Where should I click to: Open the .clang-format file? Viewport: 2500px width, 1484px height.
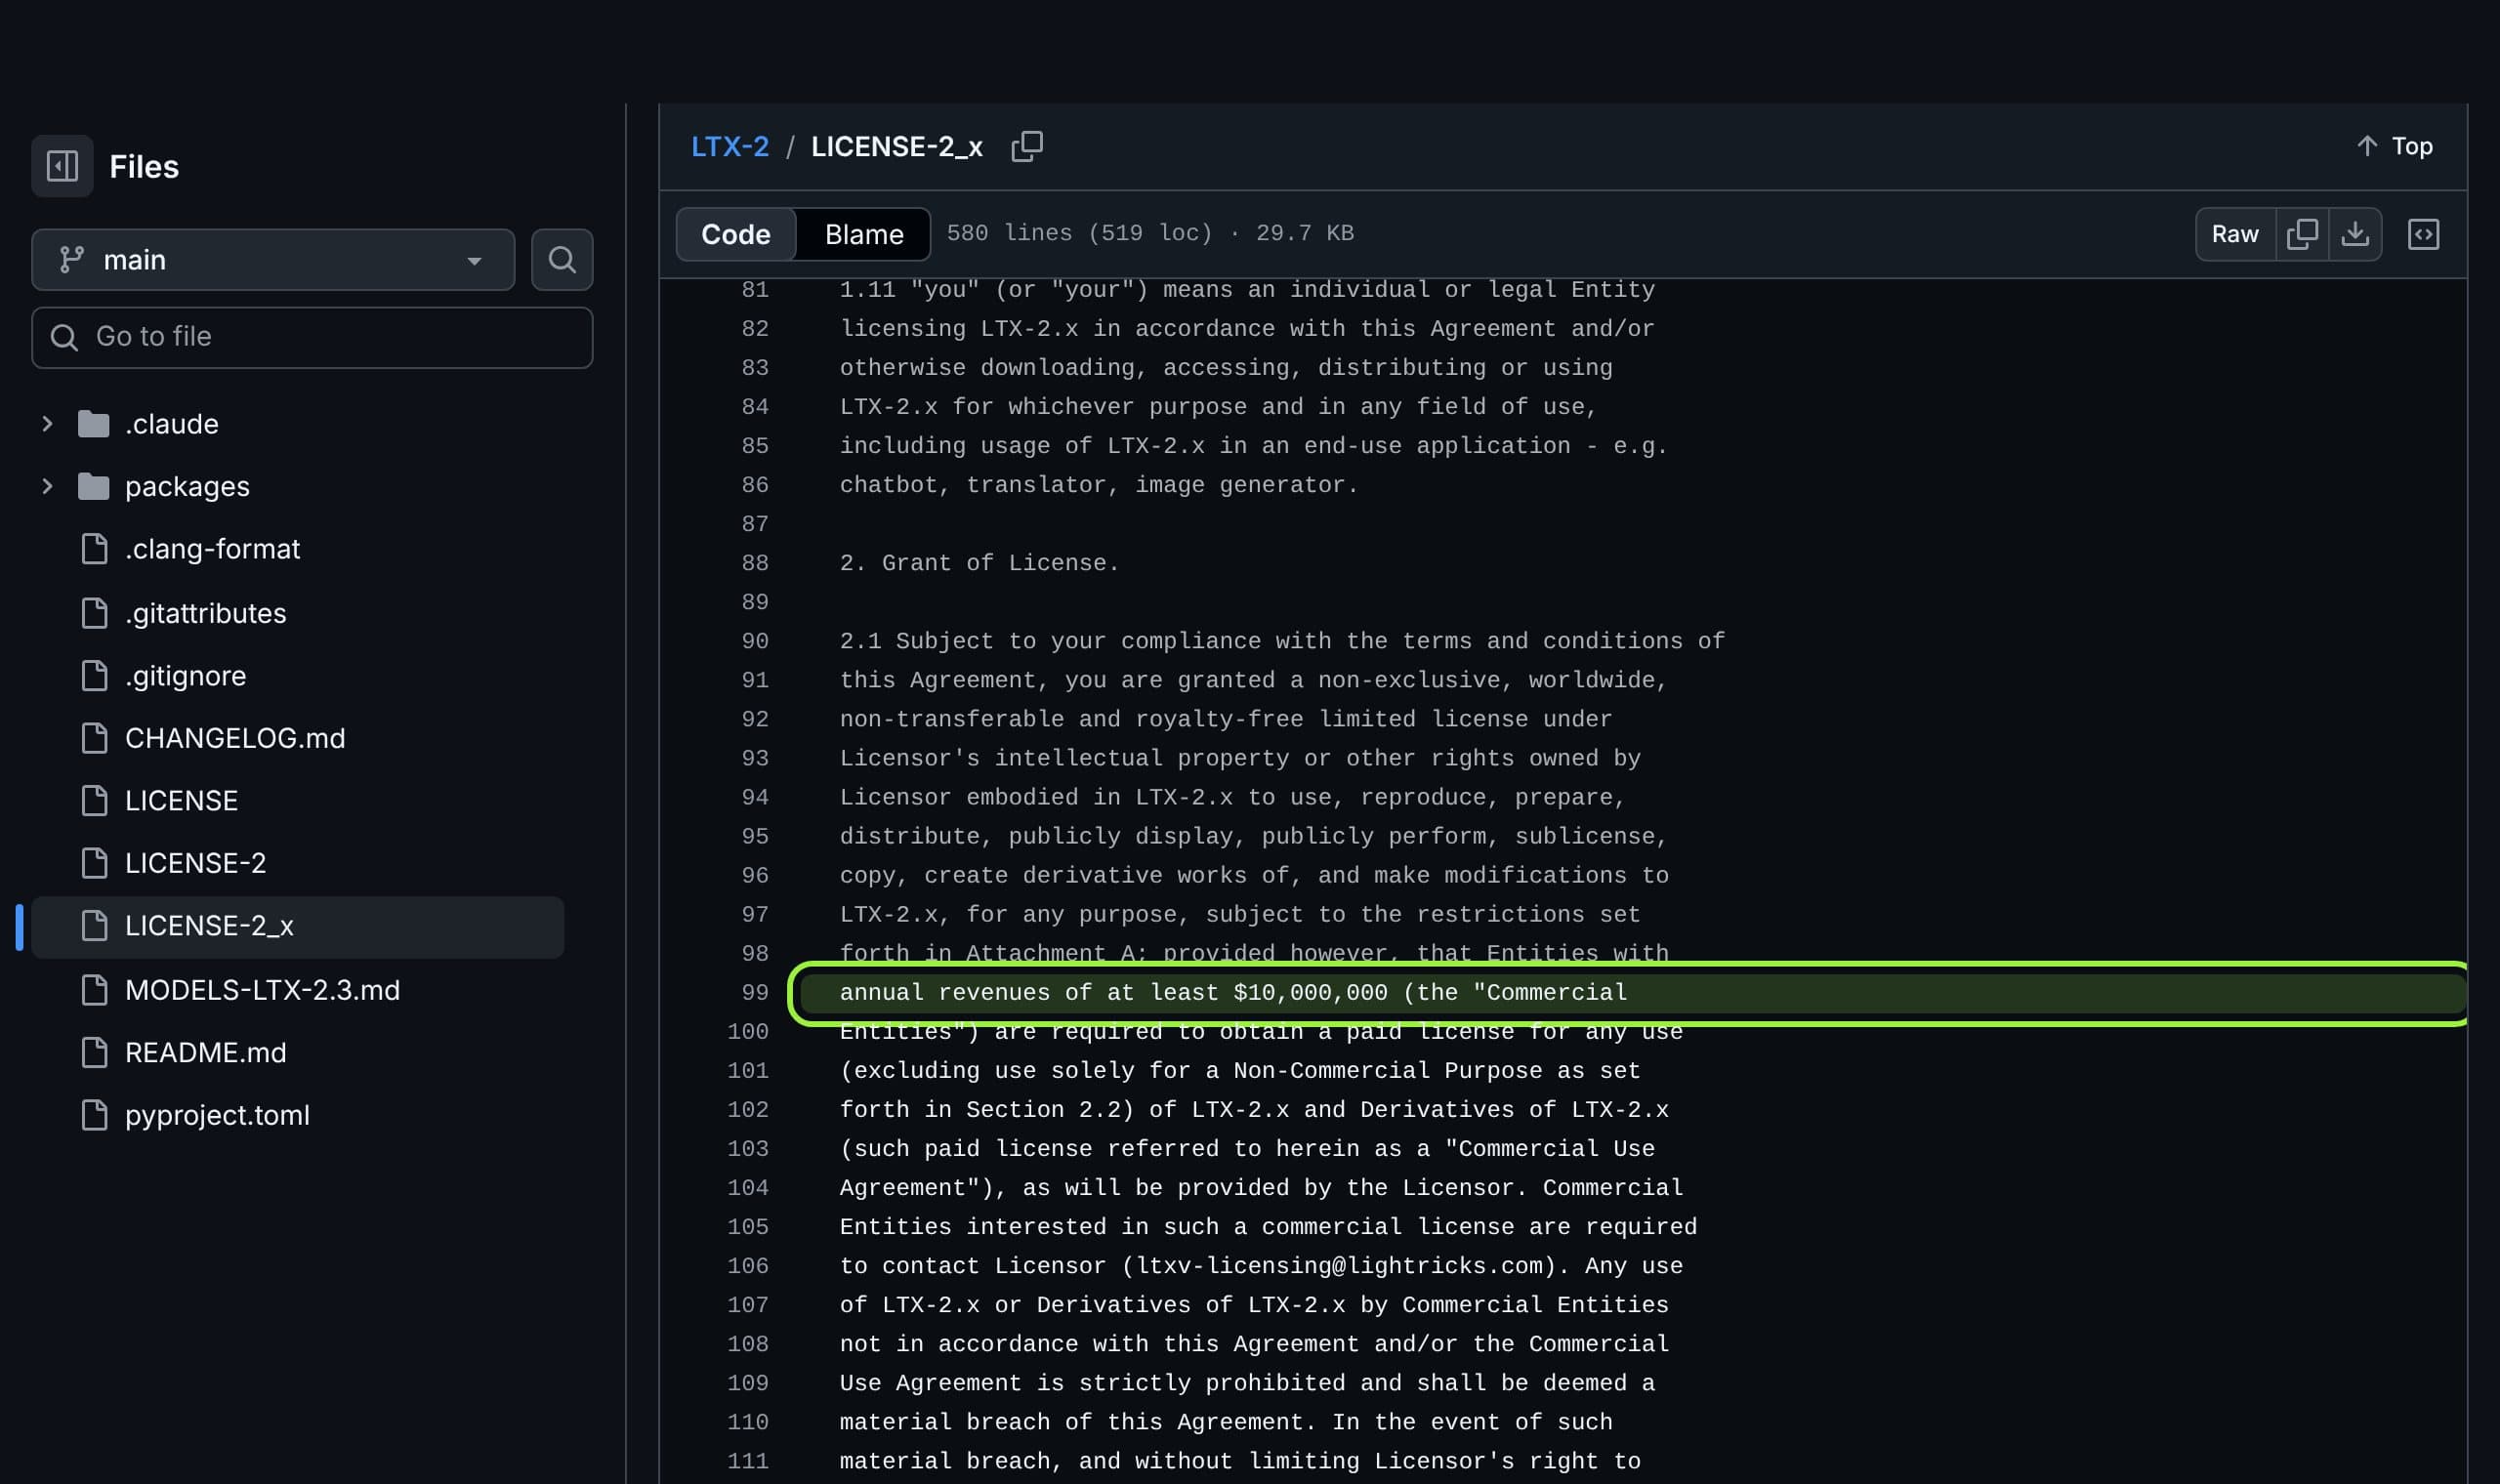(x=212, y=549)
